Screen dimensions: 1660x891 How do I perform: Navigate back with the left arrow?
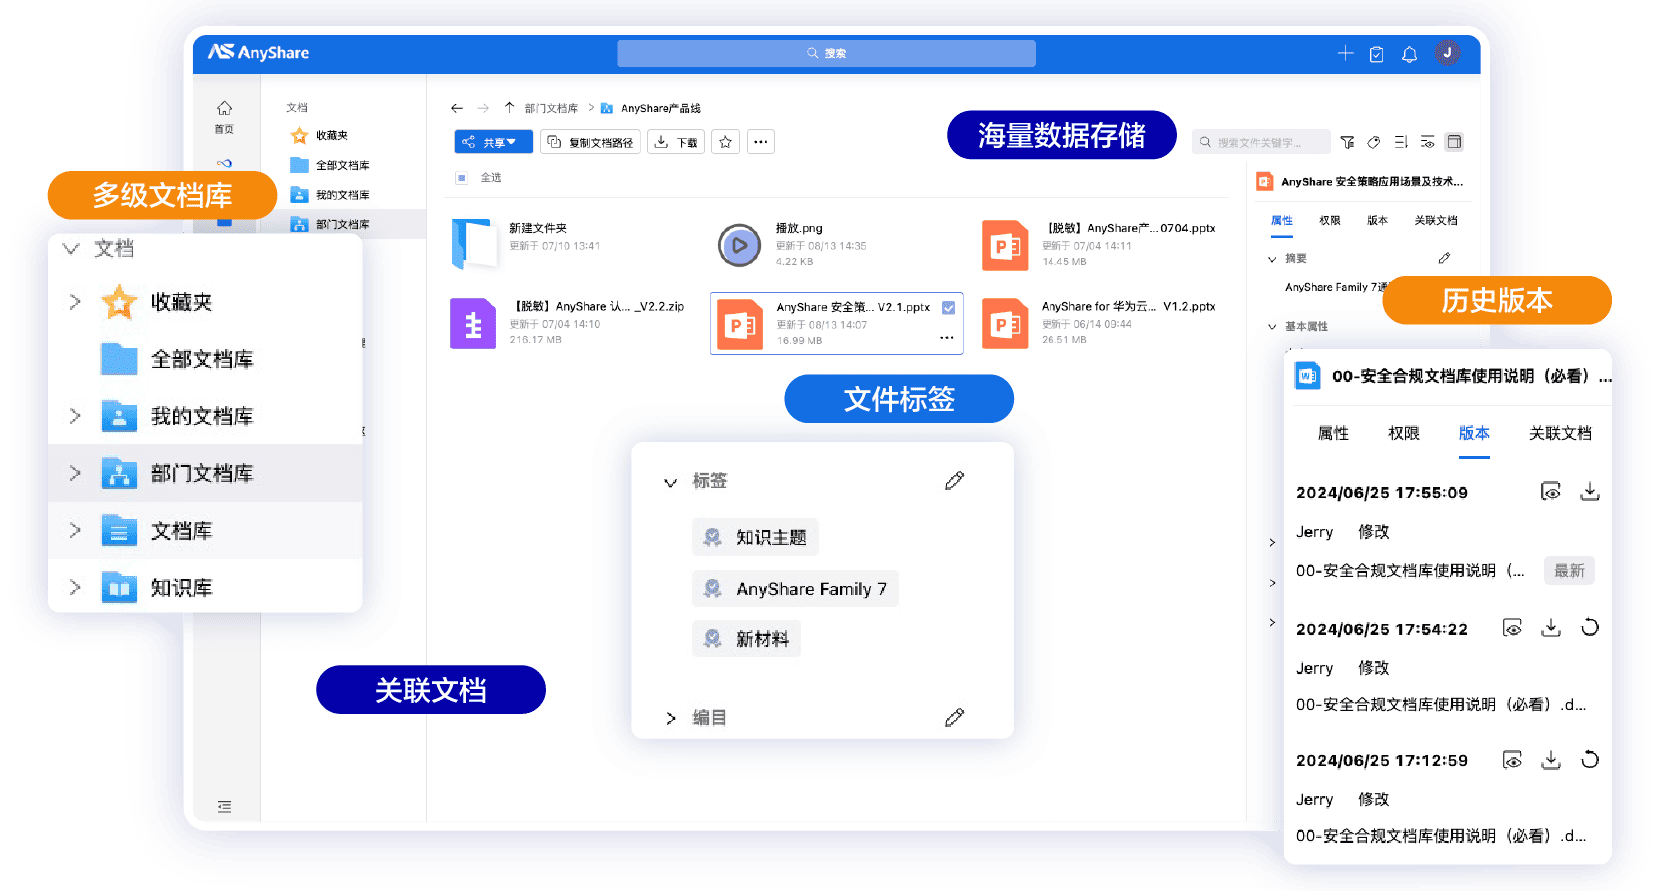457,108
